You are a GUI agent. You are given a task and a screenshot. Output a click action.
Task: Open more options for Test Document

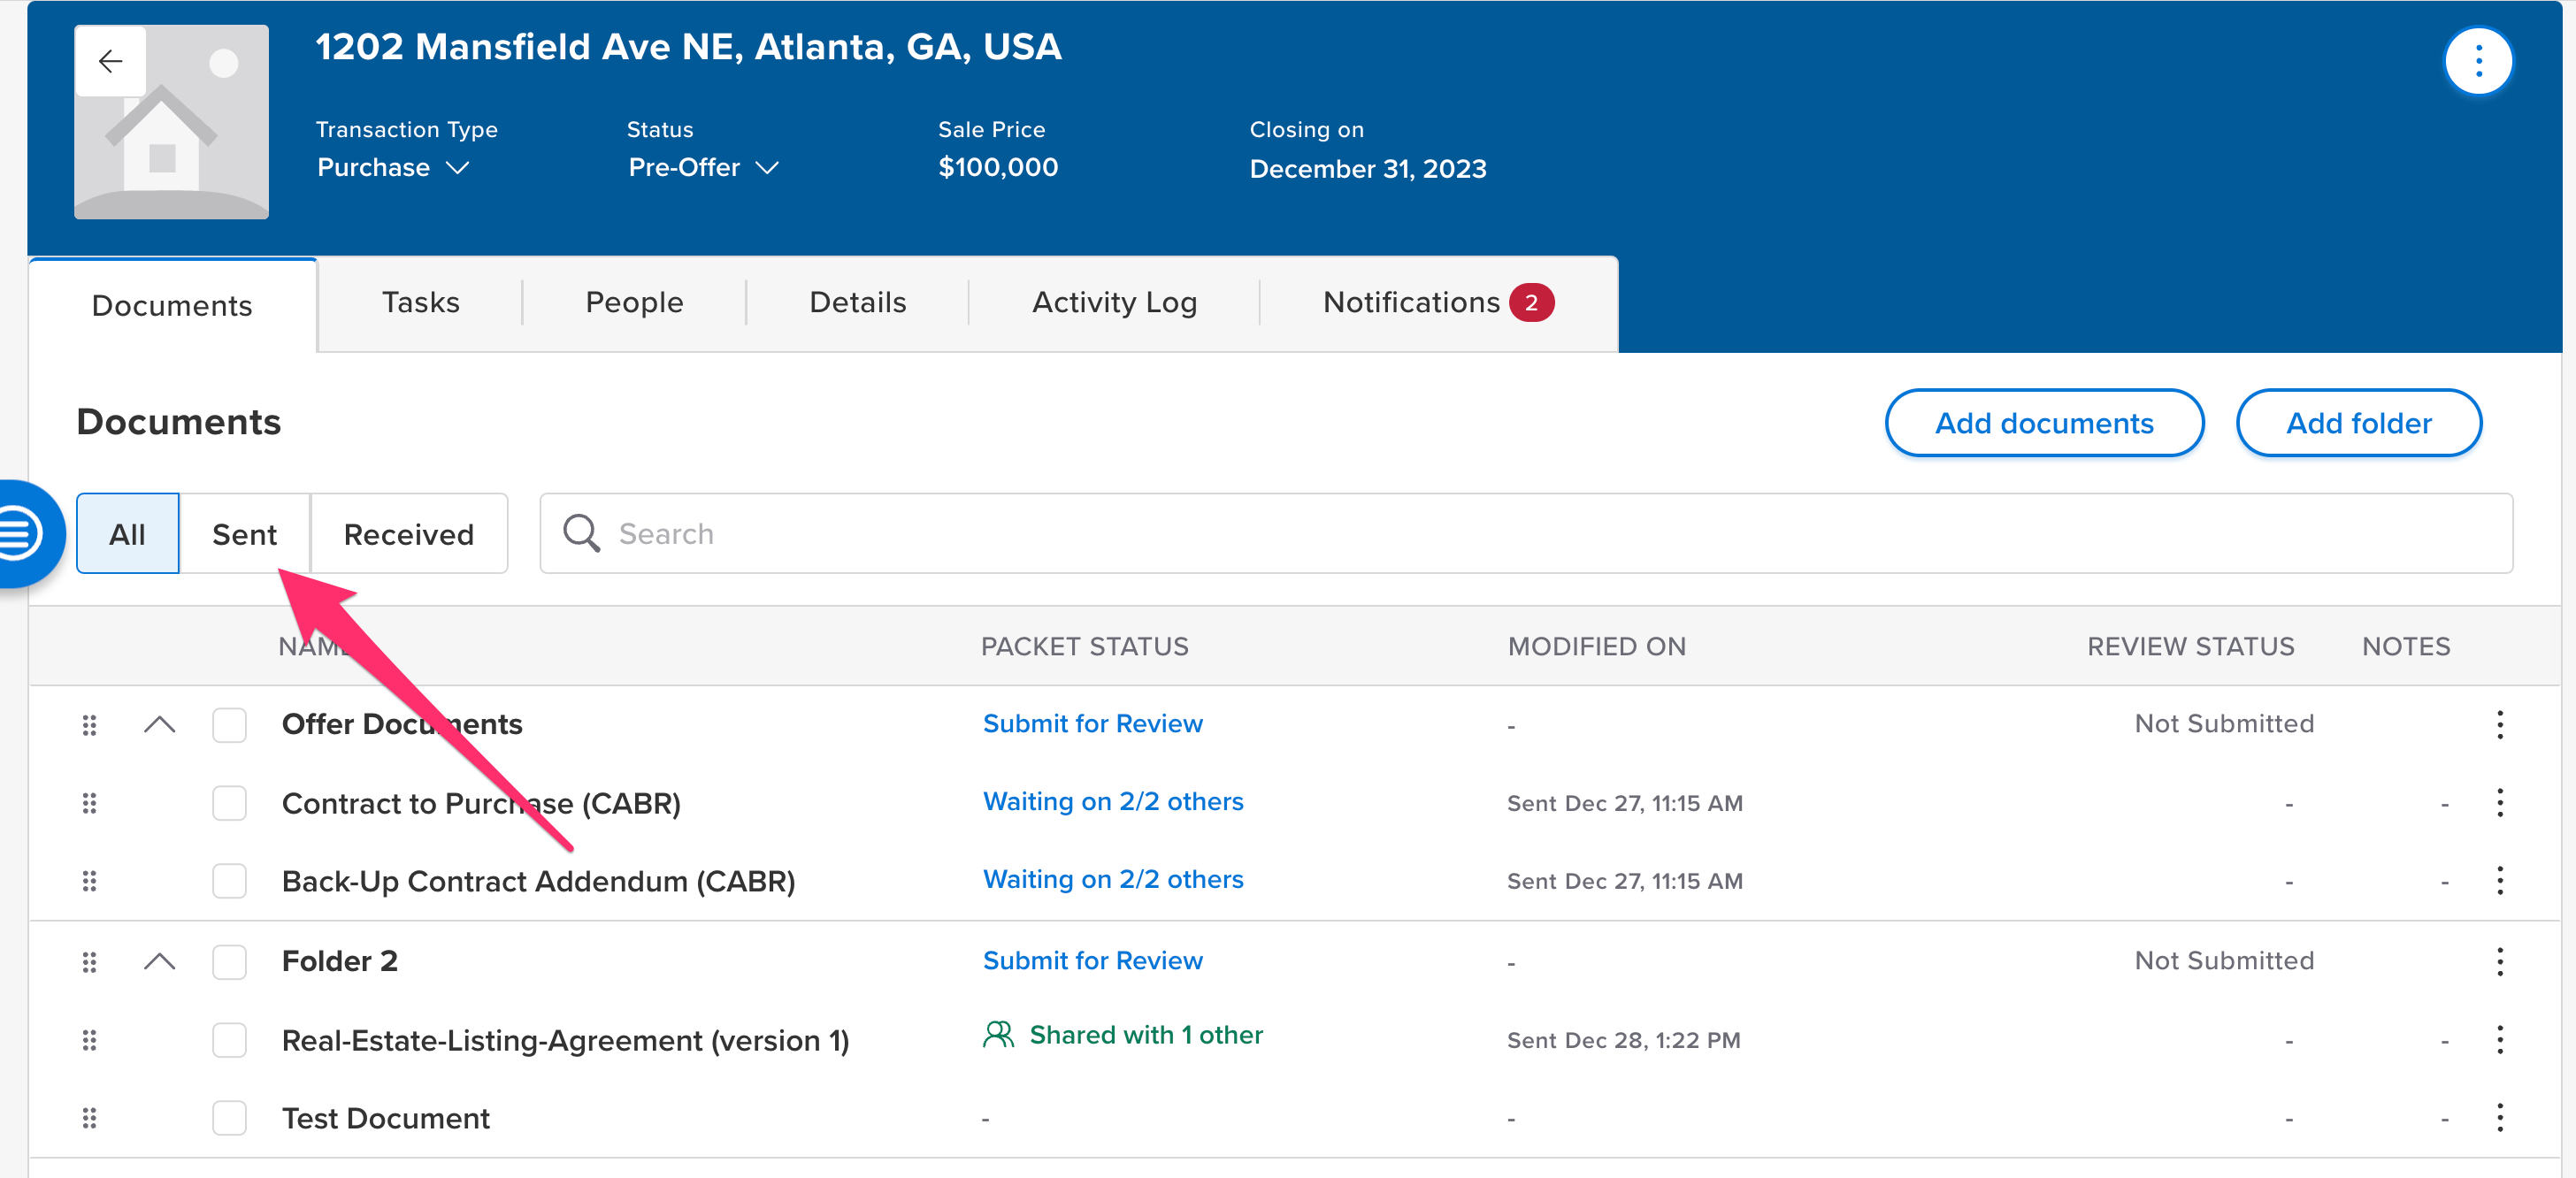(x=2499, y=1117)
